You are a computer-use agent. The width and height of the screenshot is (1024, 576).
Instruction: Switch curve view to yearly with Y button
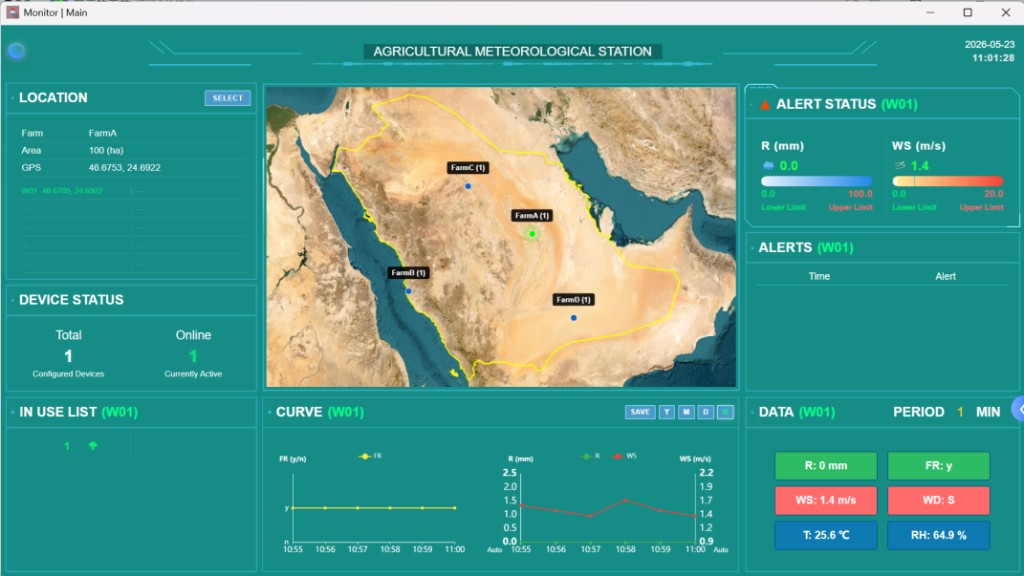(x=666, y=412)
